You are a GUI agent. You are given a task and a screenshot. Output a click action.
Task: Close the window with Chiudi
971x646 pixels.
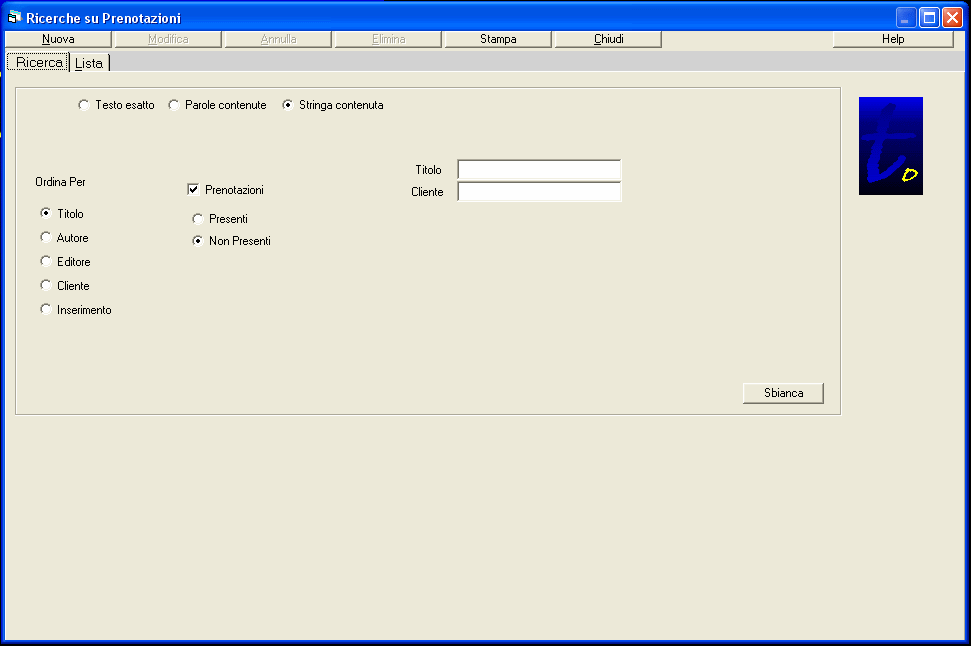pyautogui.click(x=608, y=39)
